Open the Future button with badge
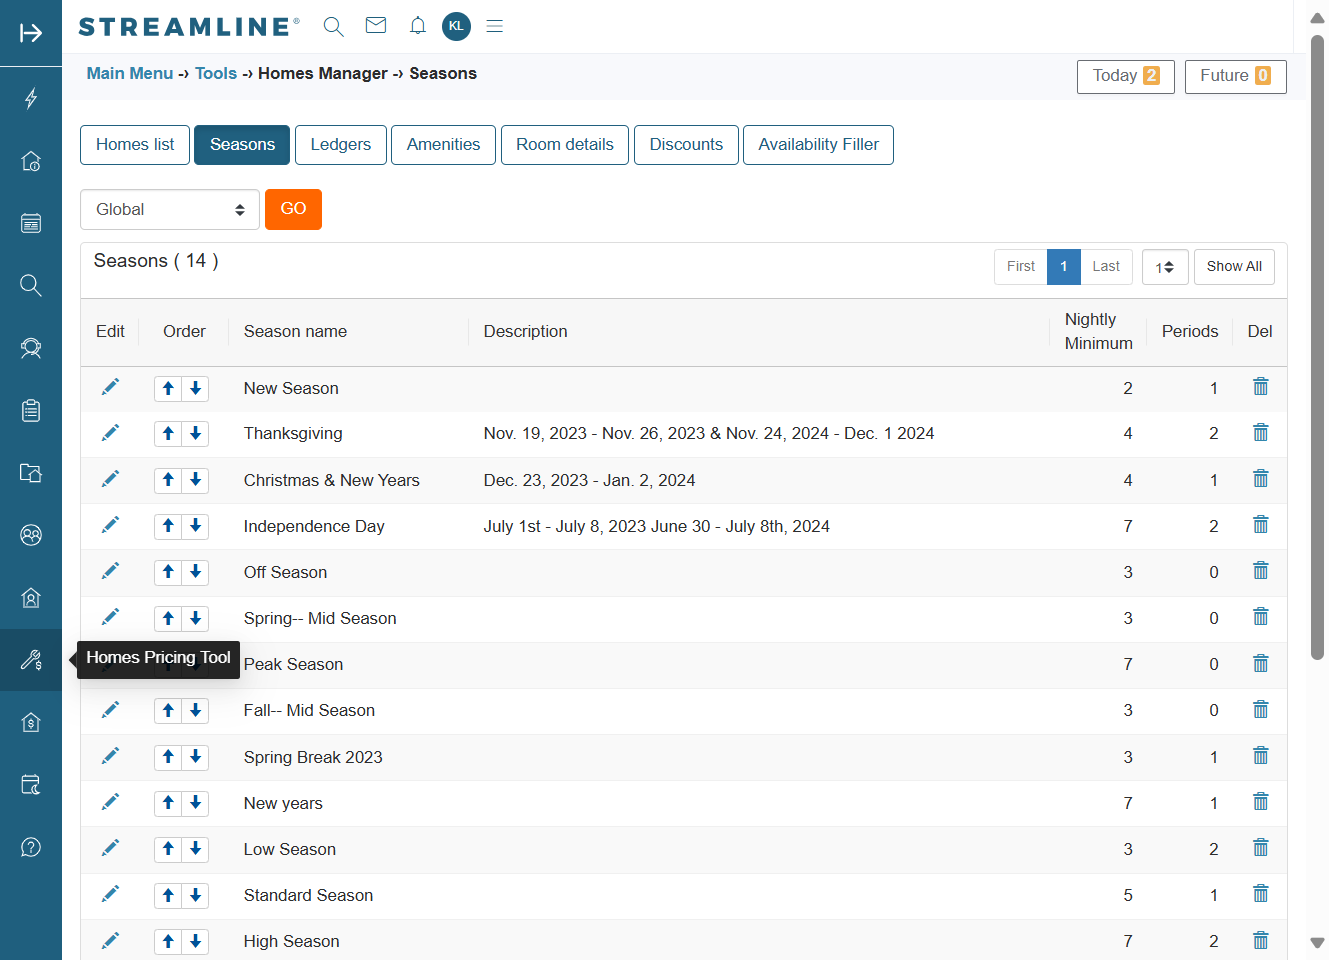 1236,77
